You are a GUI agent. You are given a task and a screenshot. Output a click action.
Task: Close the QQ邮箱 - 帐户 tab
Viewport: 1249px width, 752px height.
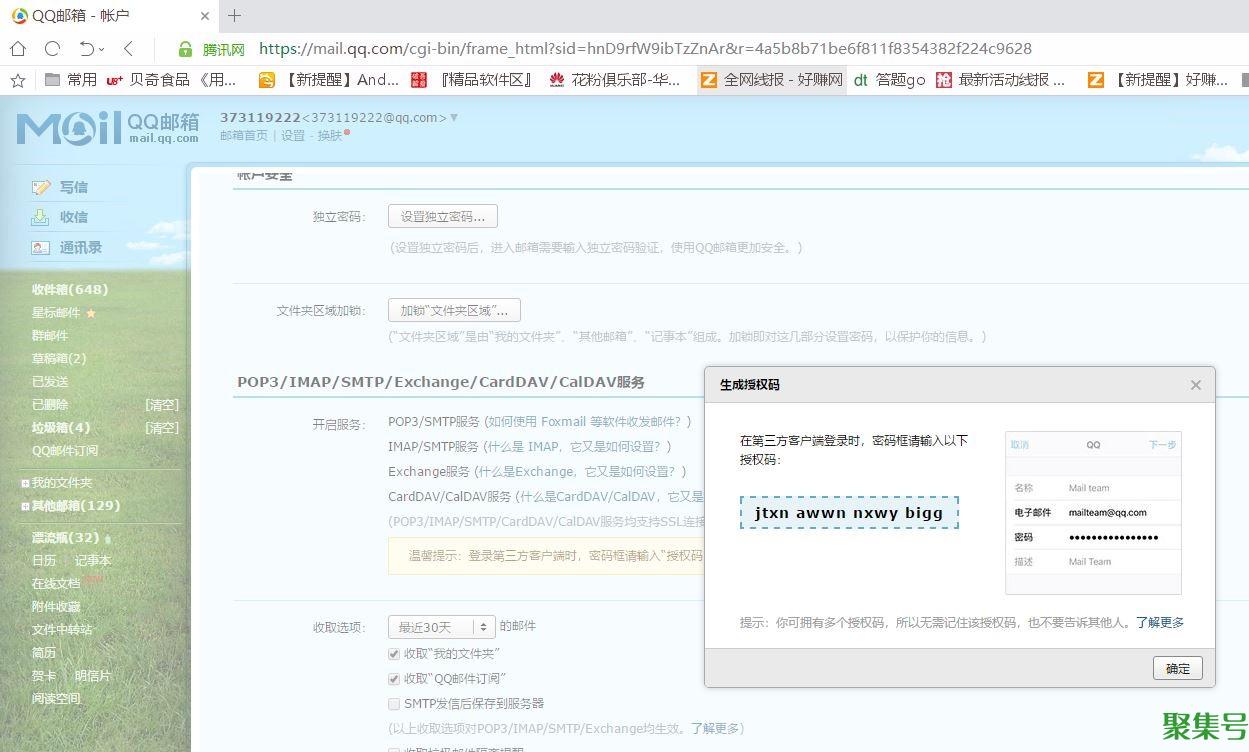tap(205, 16)
